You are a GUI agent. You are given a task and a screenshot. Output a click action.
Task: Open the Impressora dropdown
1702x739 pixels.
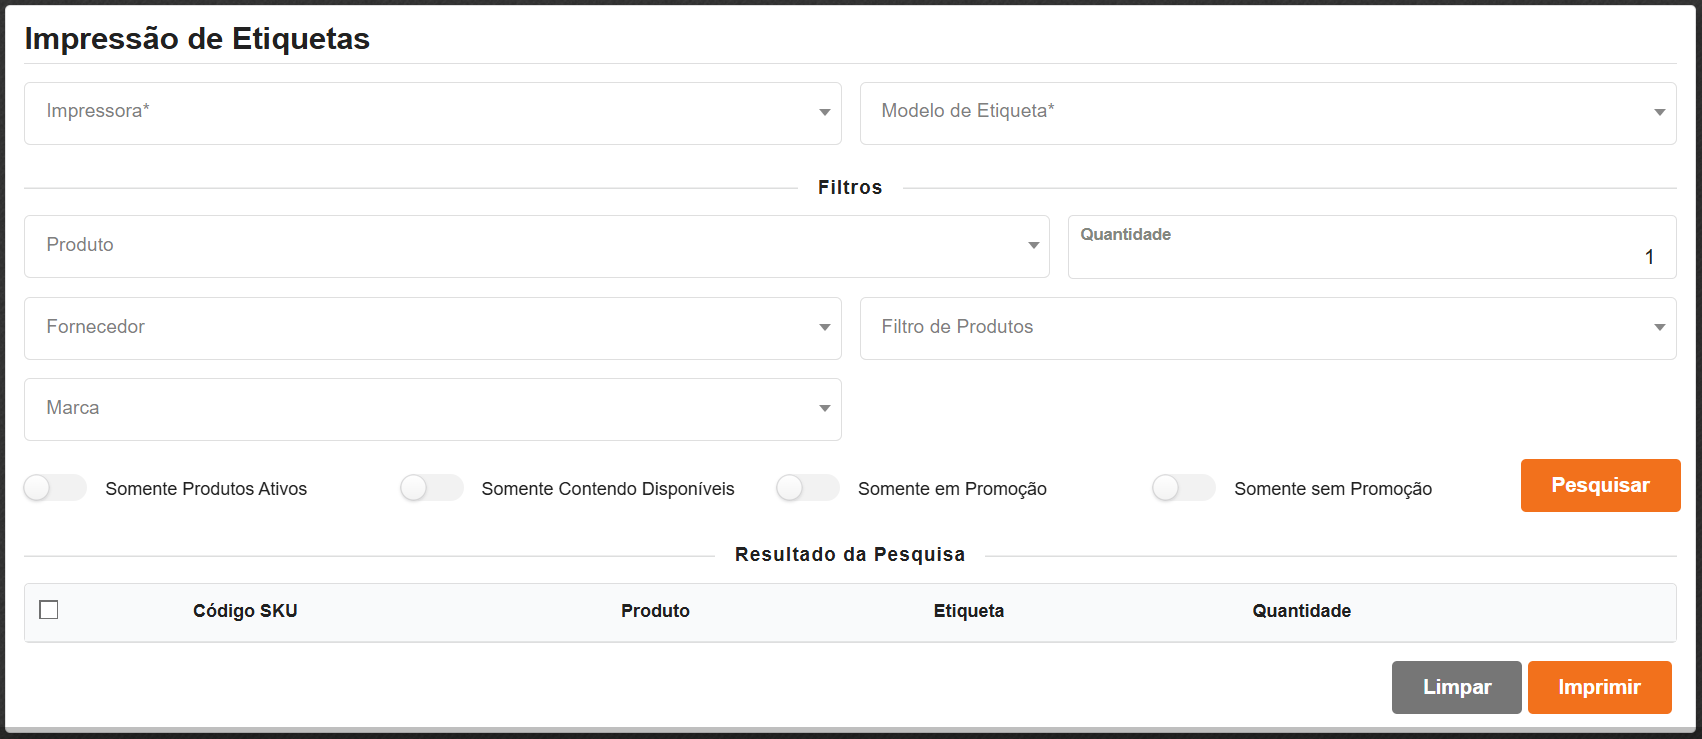(430, 113)
